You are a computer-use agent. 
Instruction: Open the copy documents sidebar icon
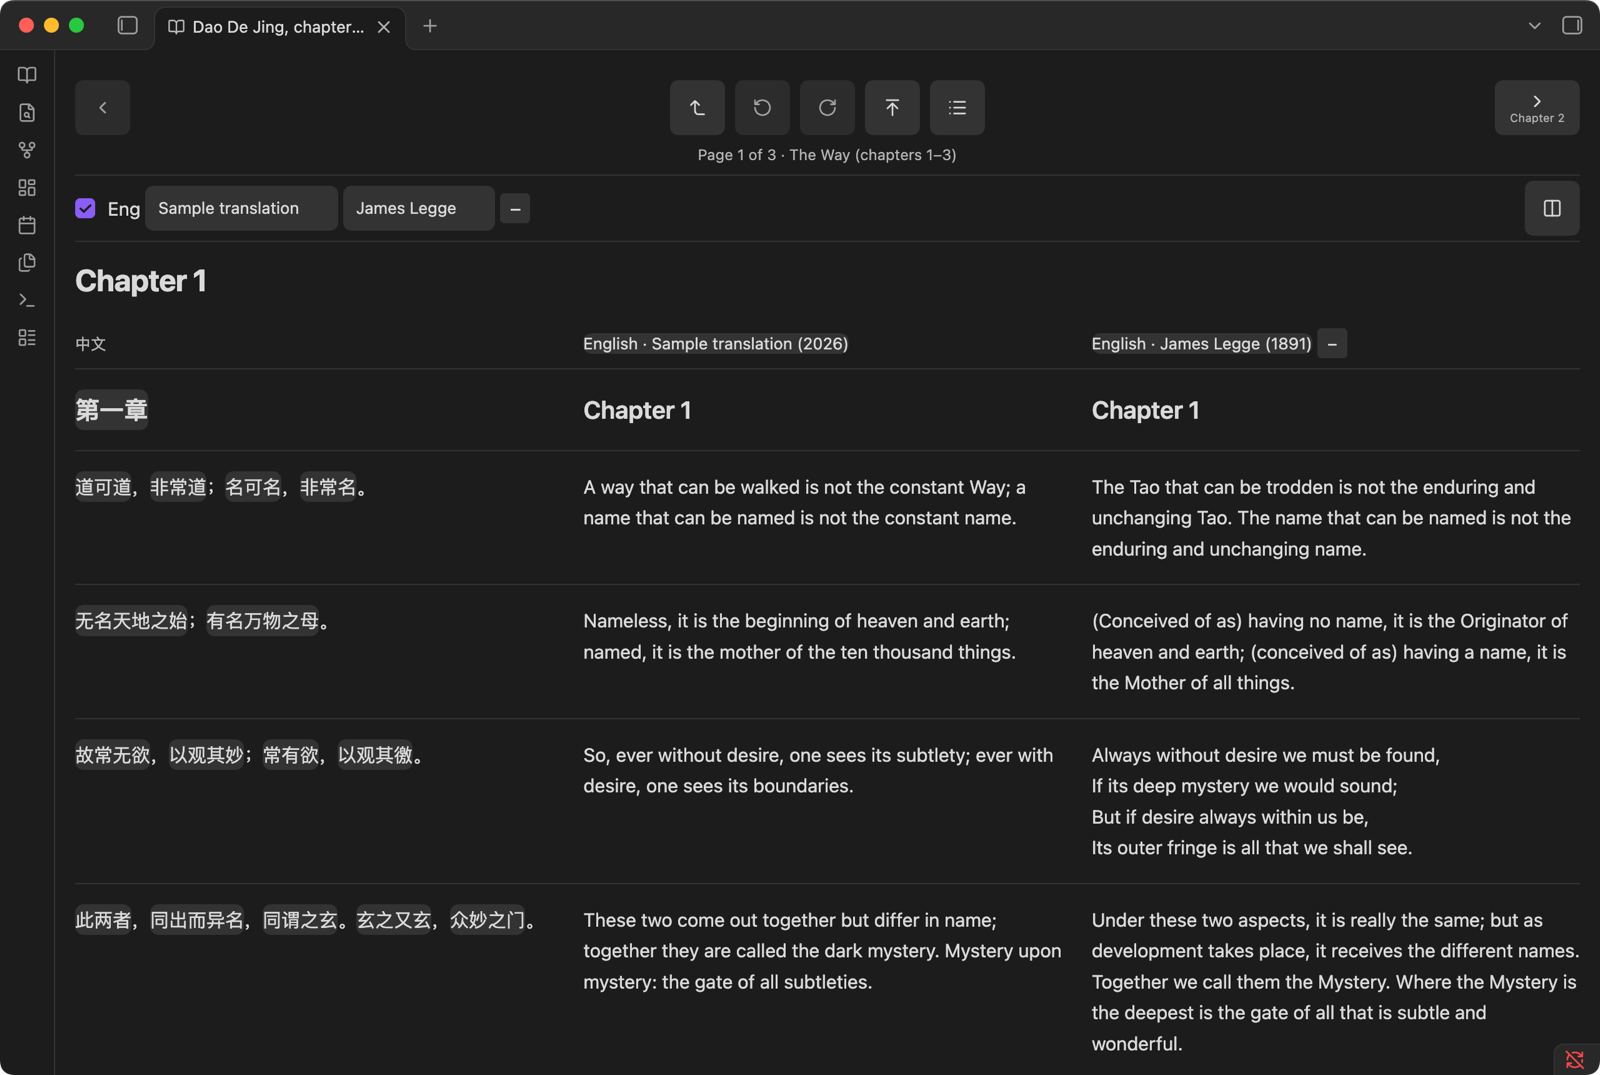(27, 263)
